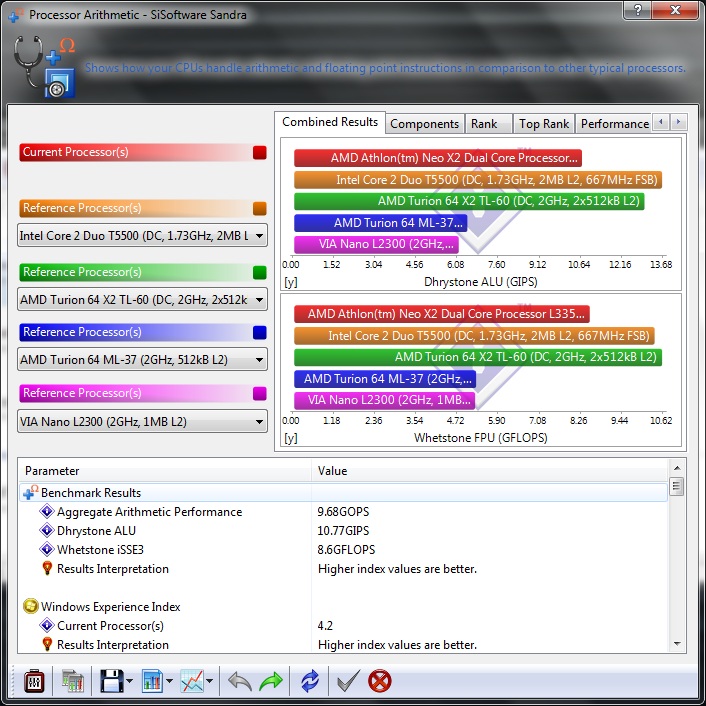The width and height of the screenshot is (706, 706).
Task: Click the red AMD Athlon Neo X2 Dhrystone bar
Action: [x=438, y=158]
